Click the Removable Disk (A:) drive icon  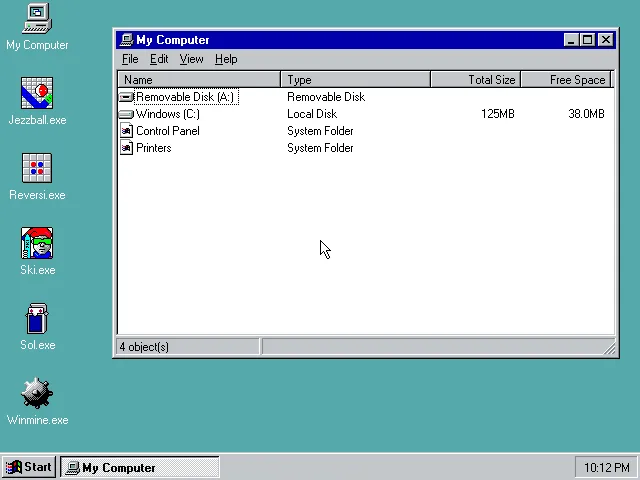tap(126, 97)
